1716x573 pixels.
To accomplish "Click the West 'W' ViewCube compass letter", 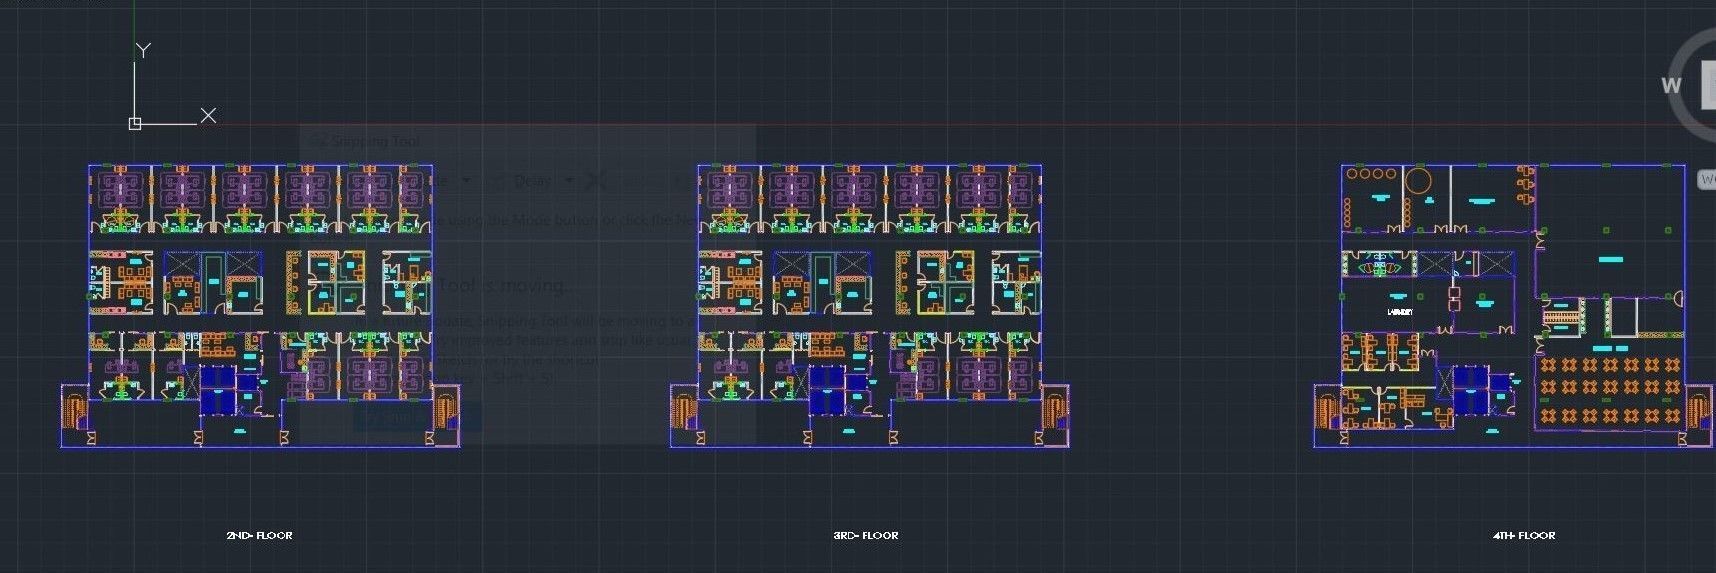I will click(1671, 85).
